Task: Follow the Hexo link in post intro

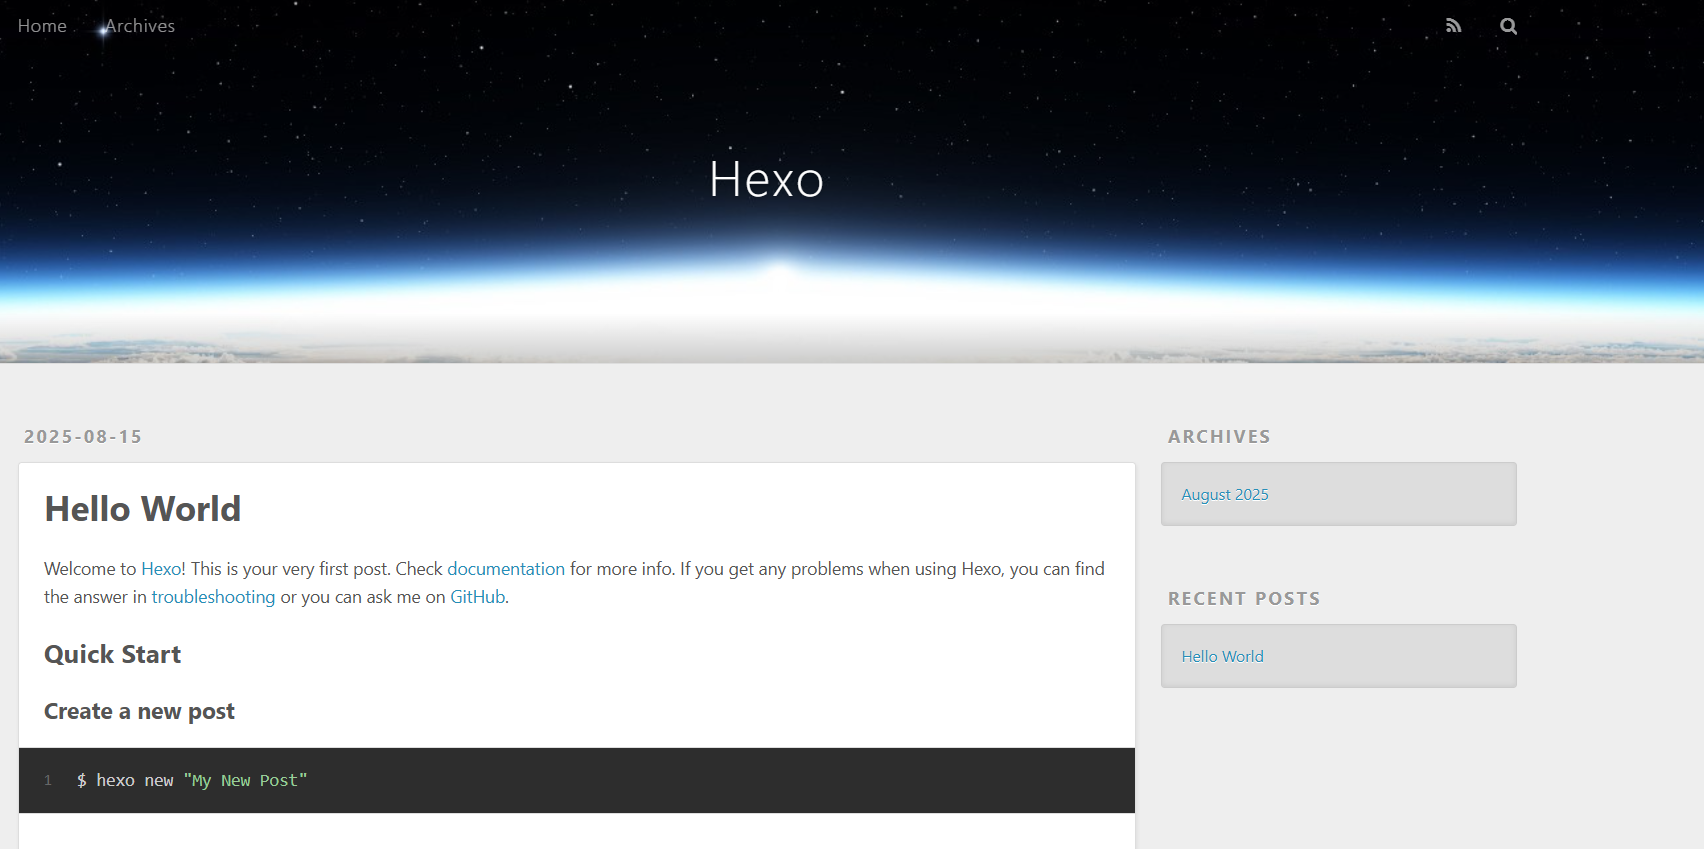Action: (x=161, y=569)
